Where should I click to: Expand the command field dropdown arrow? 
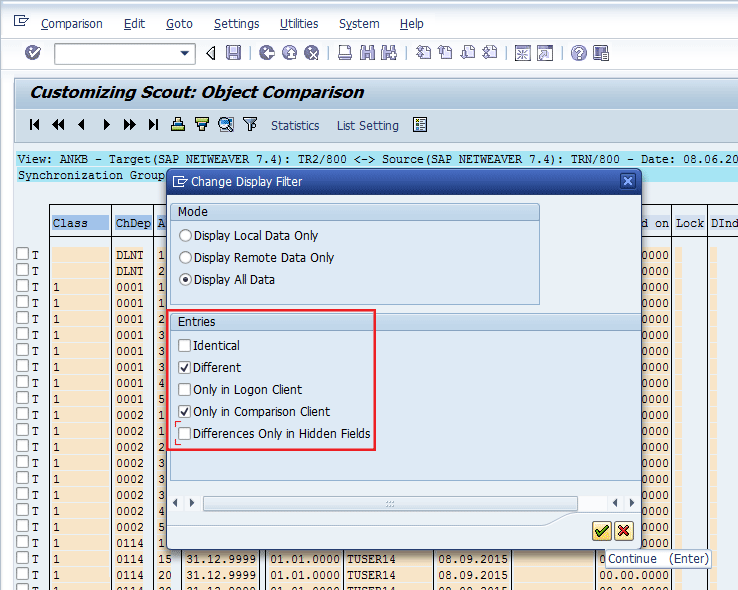tap(185, 53)
